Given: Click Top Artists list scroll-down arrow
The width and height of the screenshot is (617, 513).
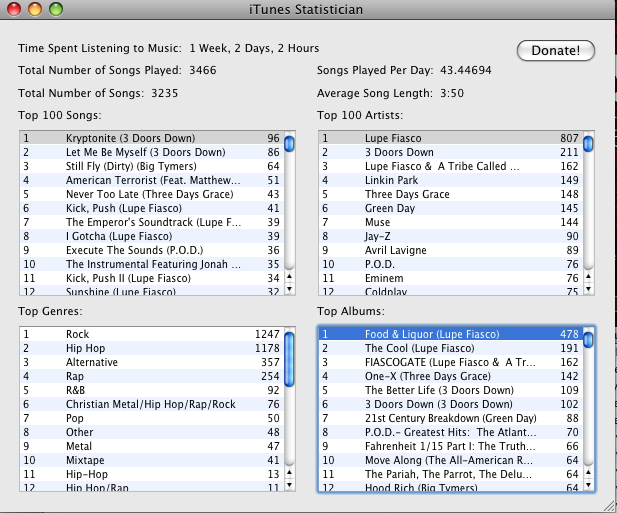Looking at the screenshot, I should pyautogui.click(x=588, y=289).
